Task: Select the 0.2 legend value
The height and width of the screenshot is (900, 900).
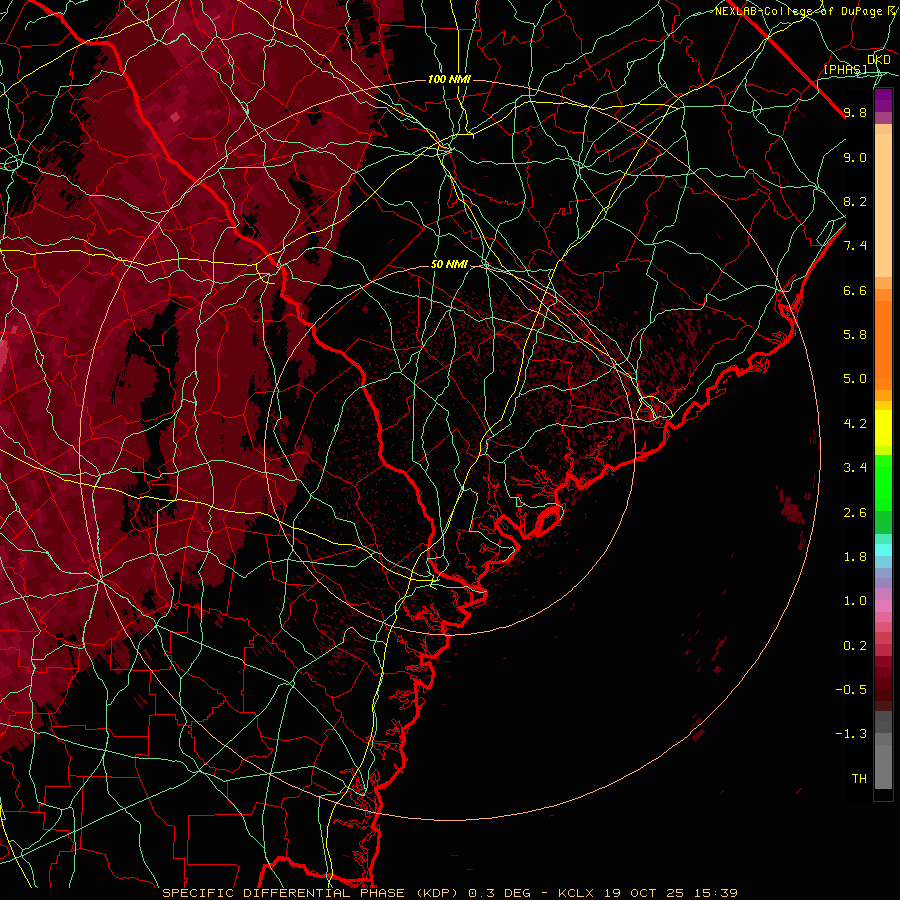Action: 855,646
